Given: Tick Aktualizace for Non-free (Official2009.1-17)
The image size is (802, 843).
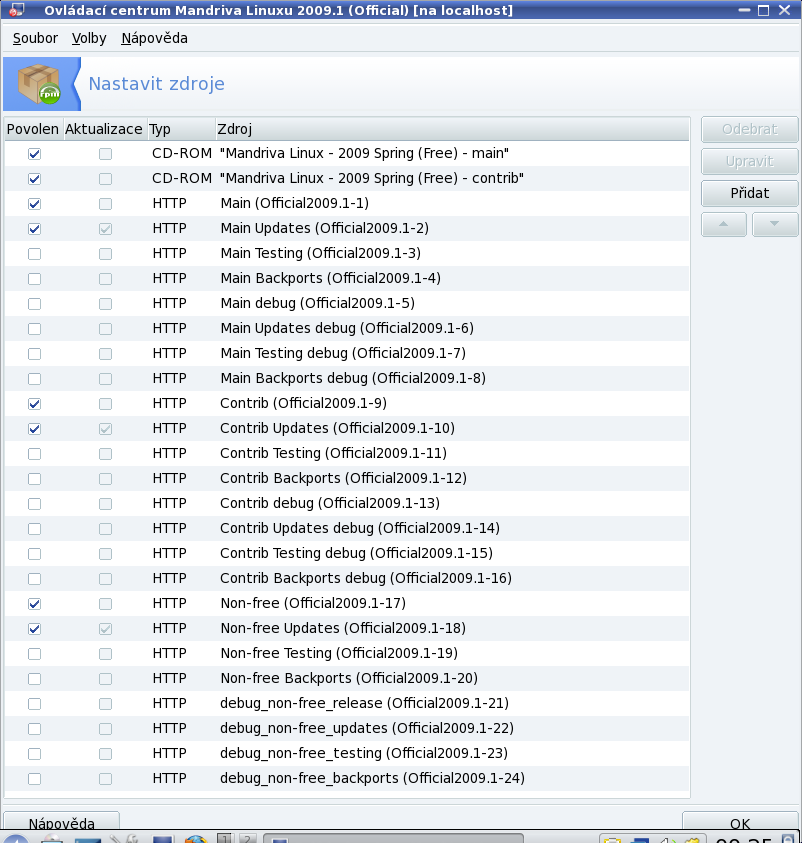Looking at the screenshot, I should coord(105,604).
